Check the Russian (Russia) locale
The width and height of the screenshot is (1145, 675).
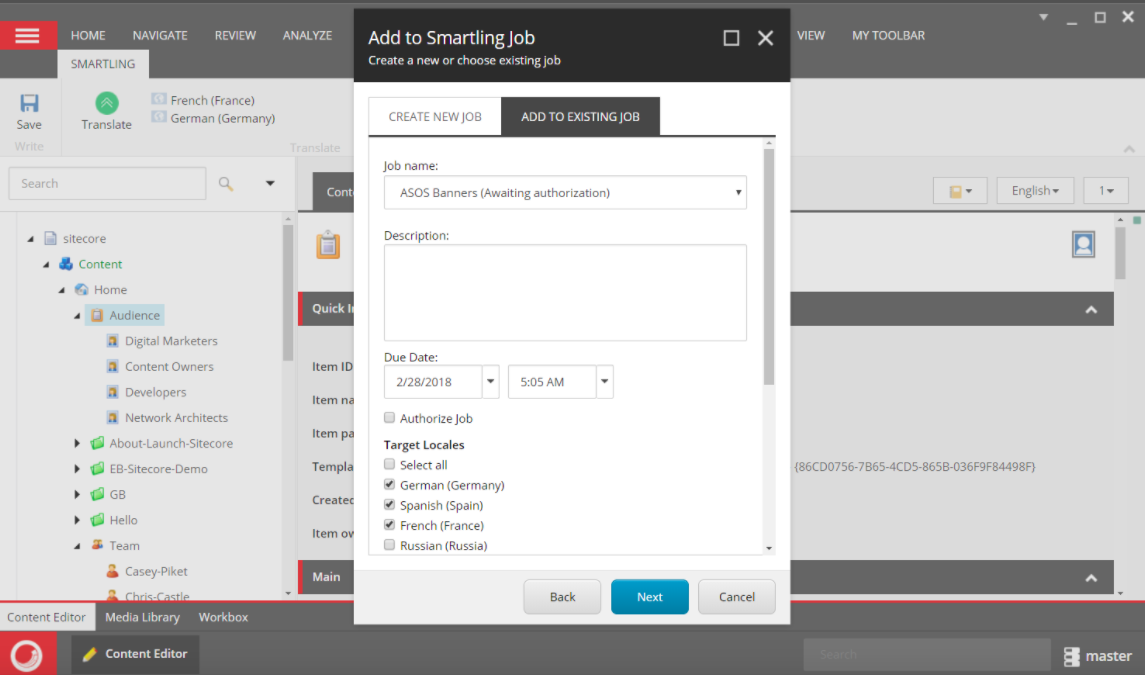[x=389, y=544]
